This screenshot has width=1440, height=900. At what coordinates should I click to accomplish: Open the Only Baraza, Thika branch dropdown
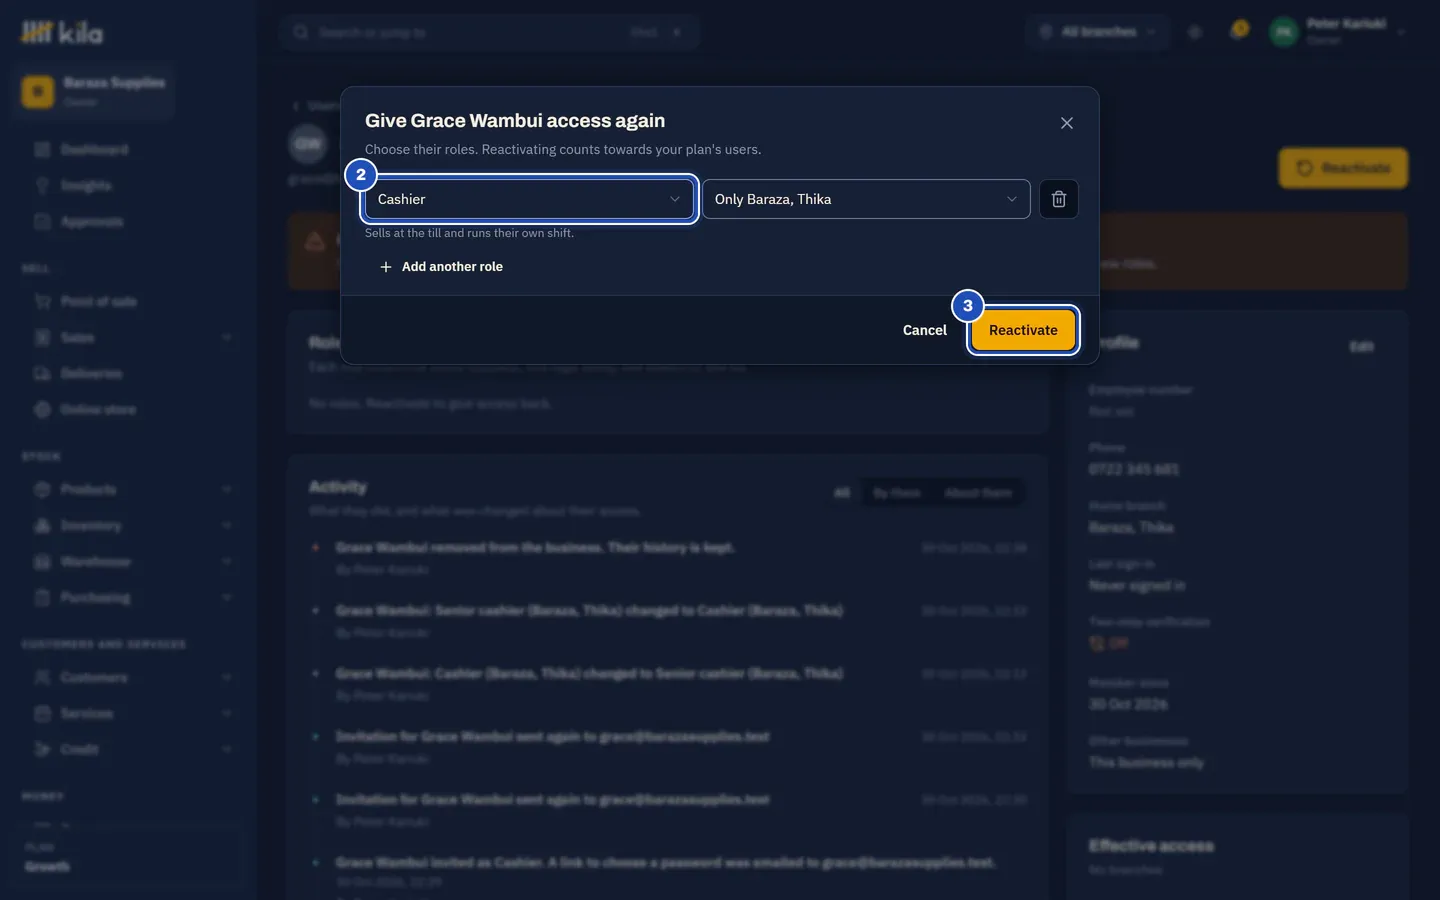pos(866,199)
